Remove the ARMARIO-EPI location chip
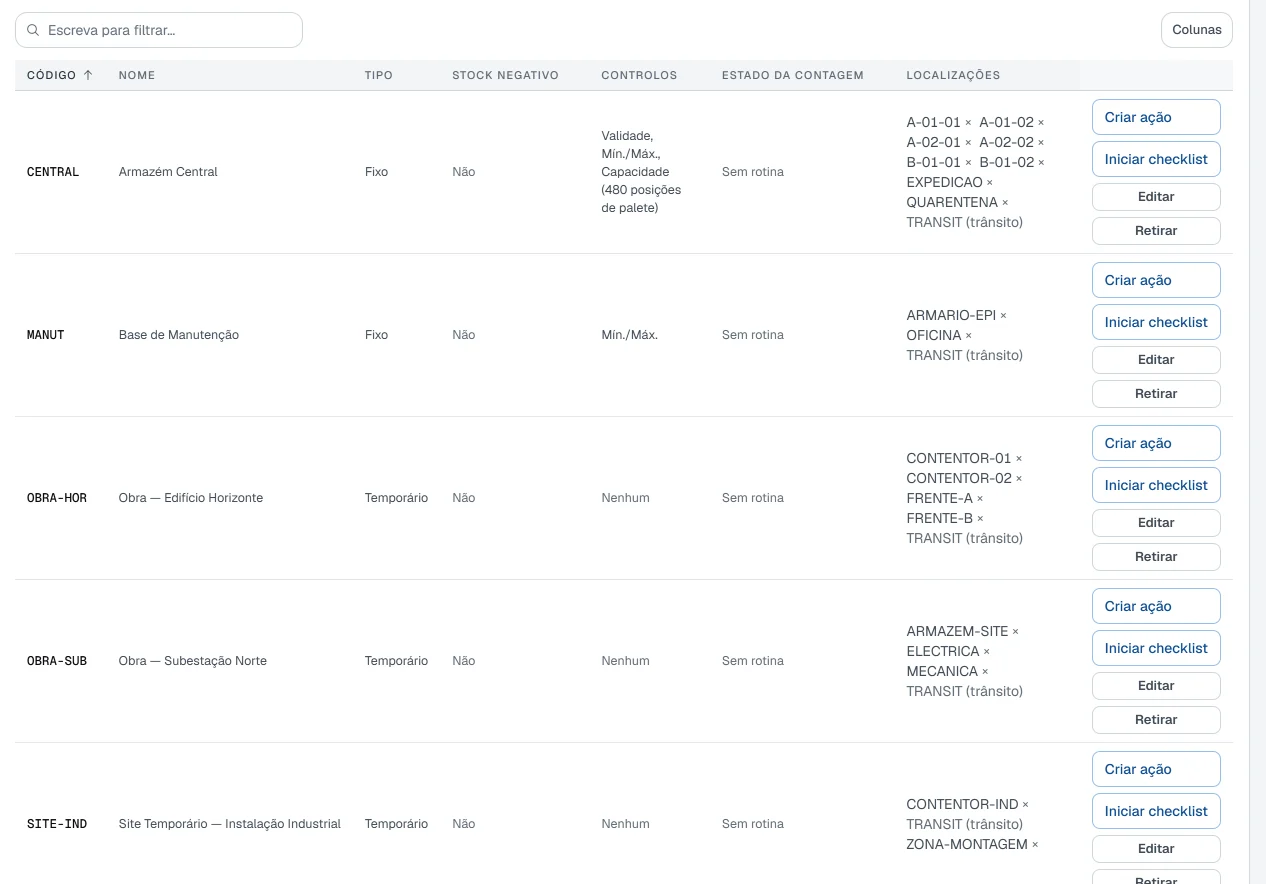1266x884 pixels. [x=1003, y=316]
